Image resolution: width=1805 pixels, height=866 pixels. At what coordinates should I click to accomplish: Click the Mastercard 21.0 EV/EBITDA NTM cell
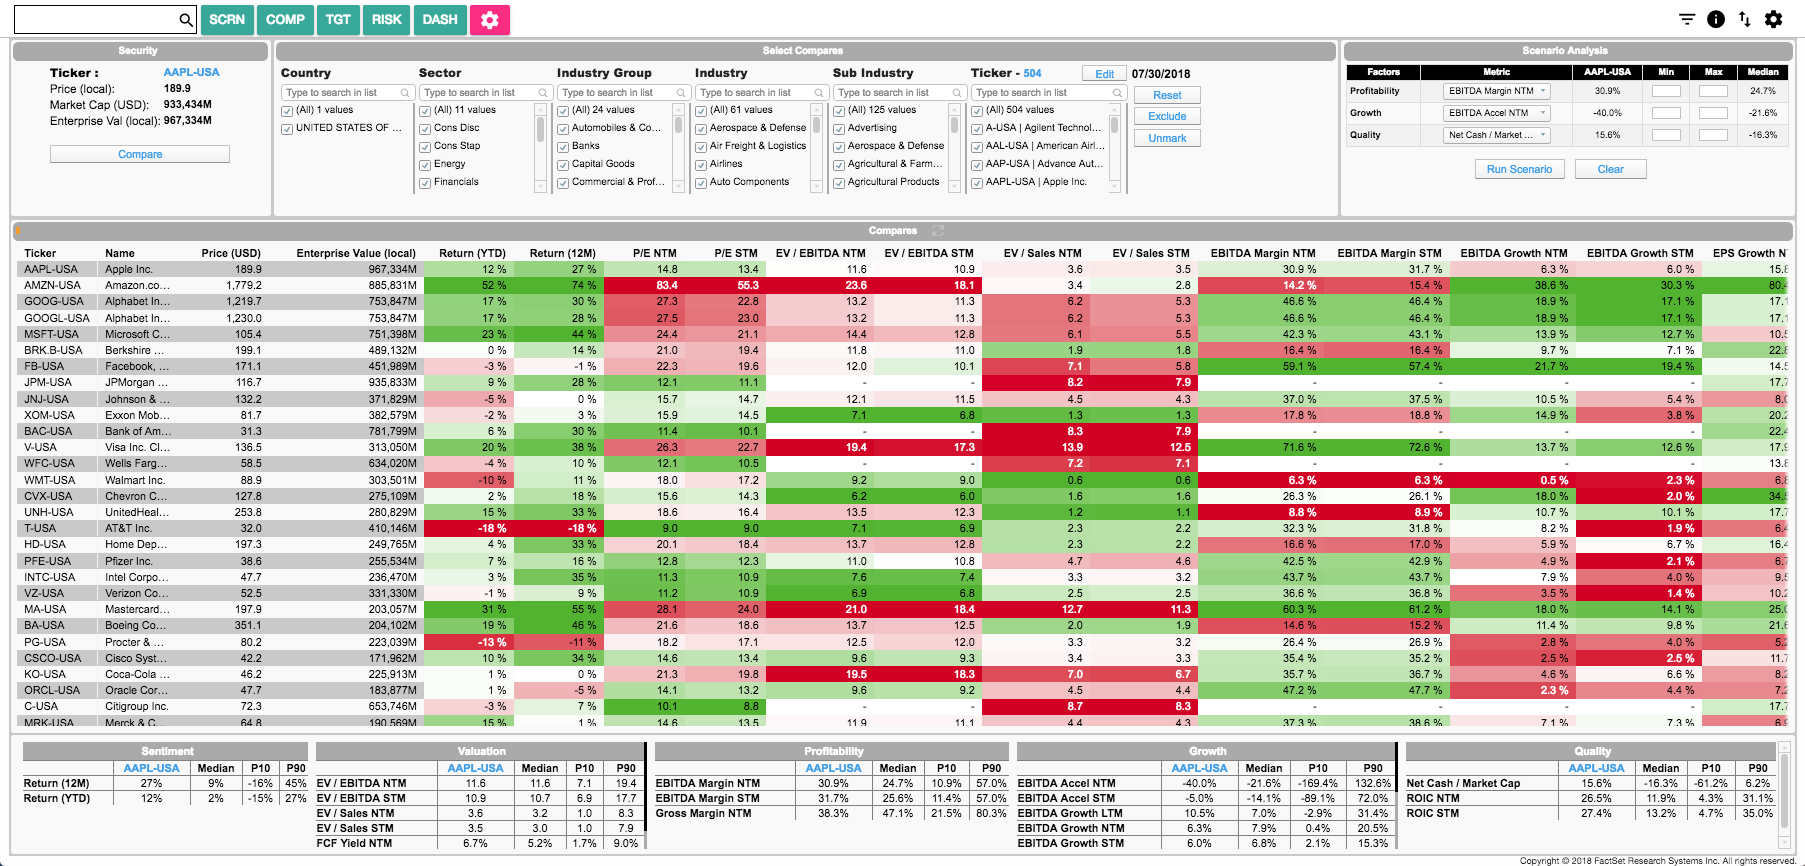pos(818,609)
